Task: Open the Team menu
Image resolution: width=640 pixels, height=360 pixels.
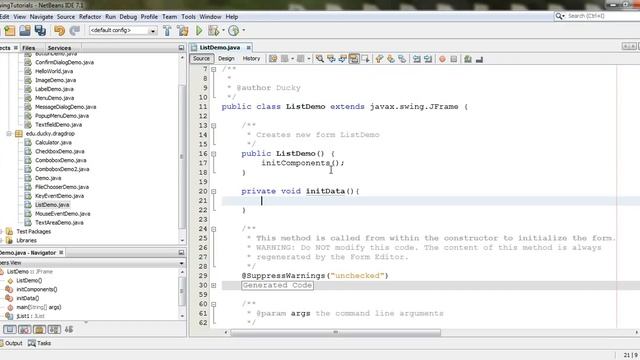Action: [169, 17]
